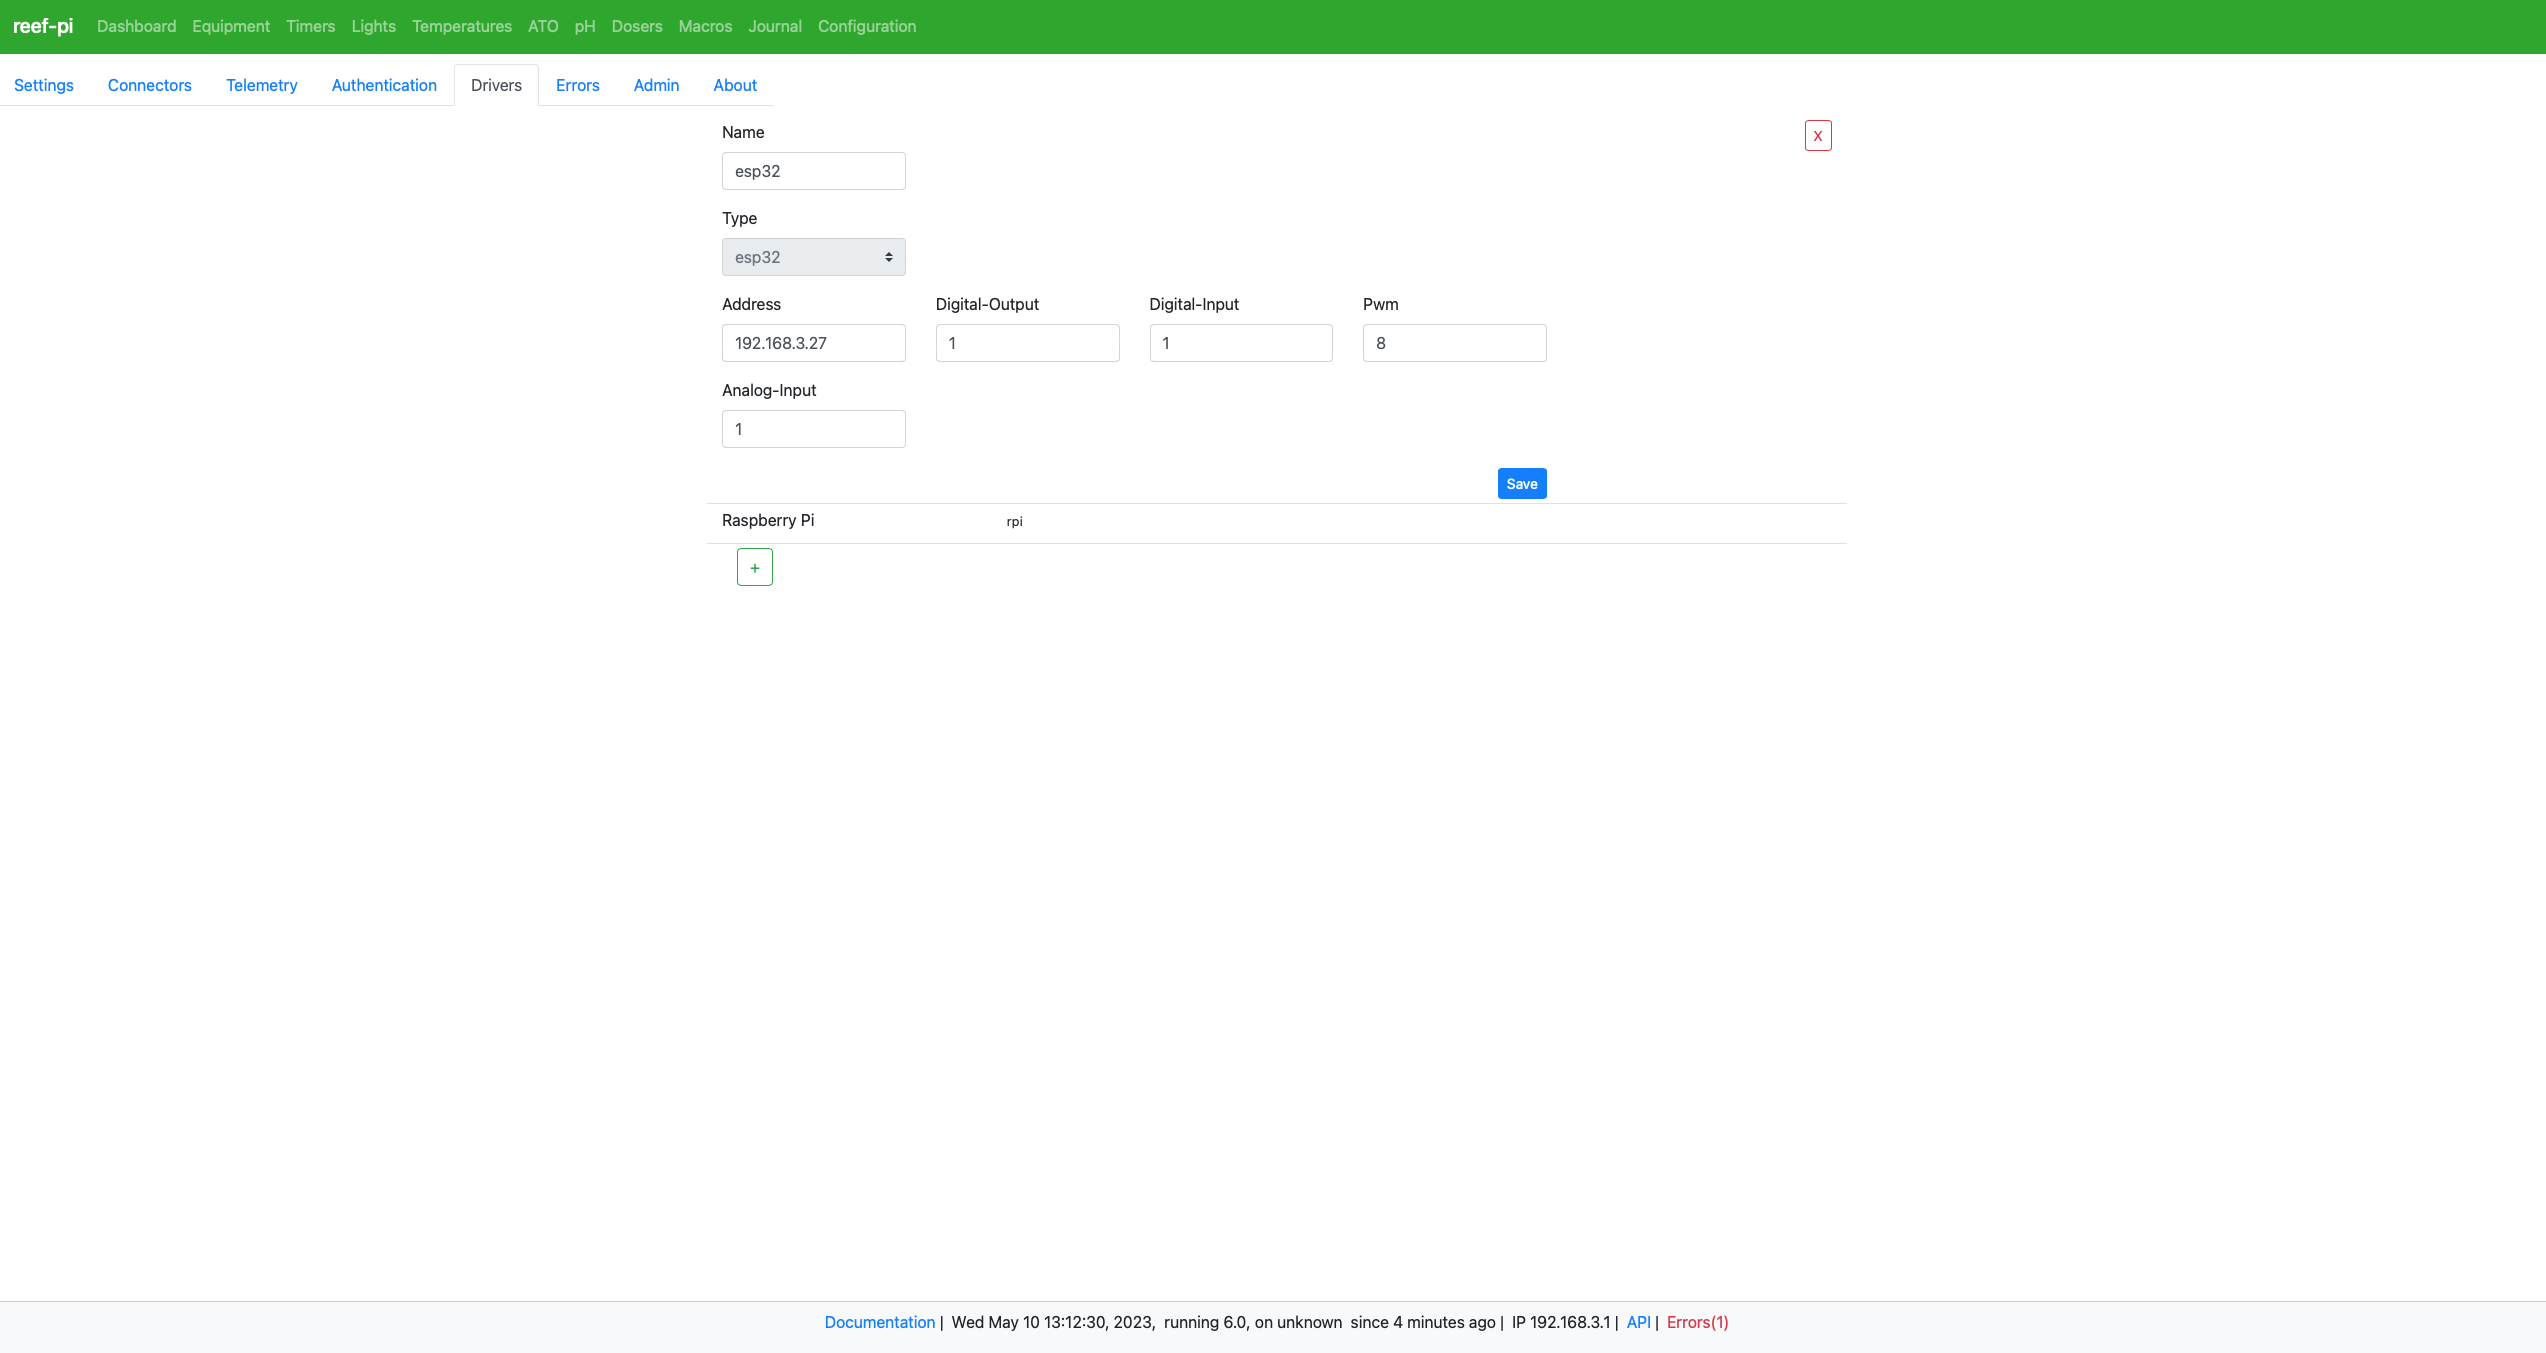Open the Dashboard page

click(136, 26)
